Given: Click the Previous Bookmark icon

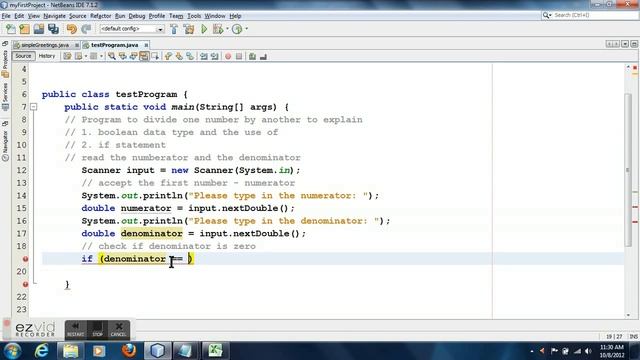Looking at the screenshot, I should point(168,56).
